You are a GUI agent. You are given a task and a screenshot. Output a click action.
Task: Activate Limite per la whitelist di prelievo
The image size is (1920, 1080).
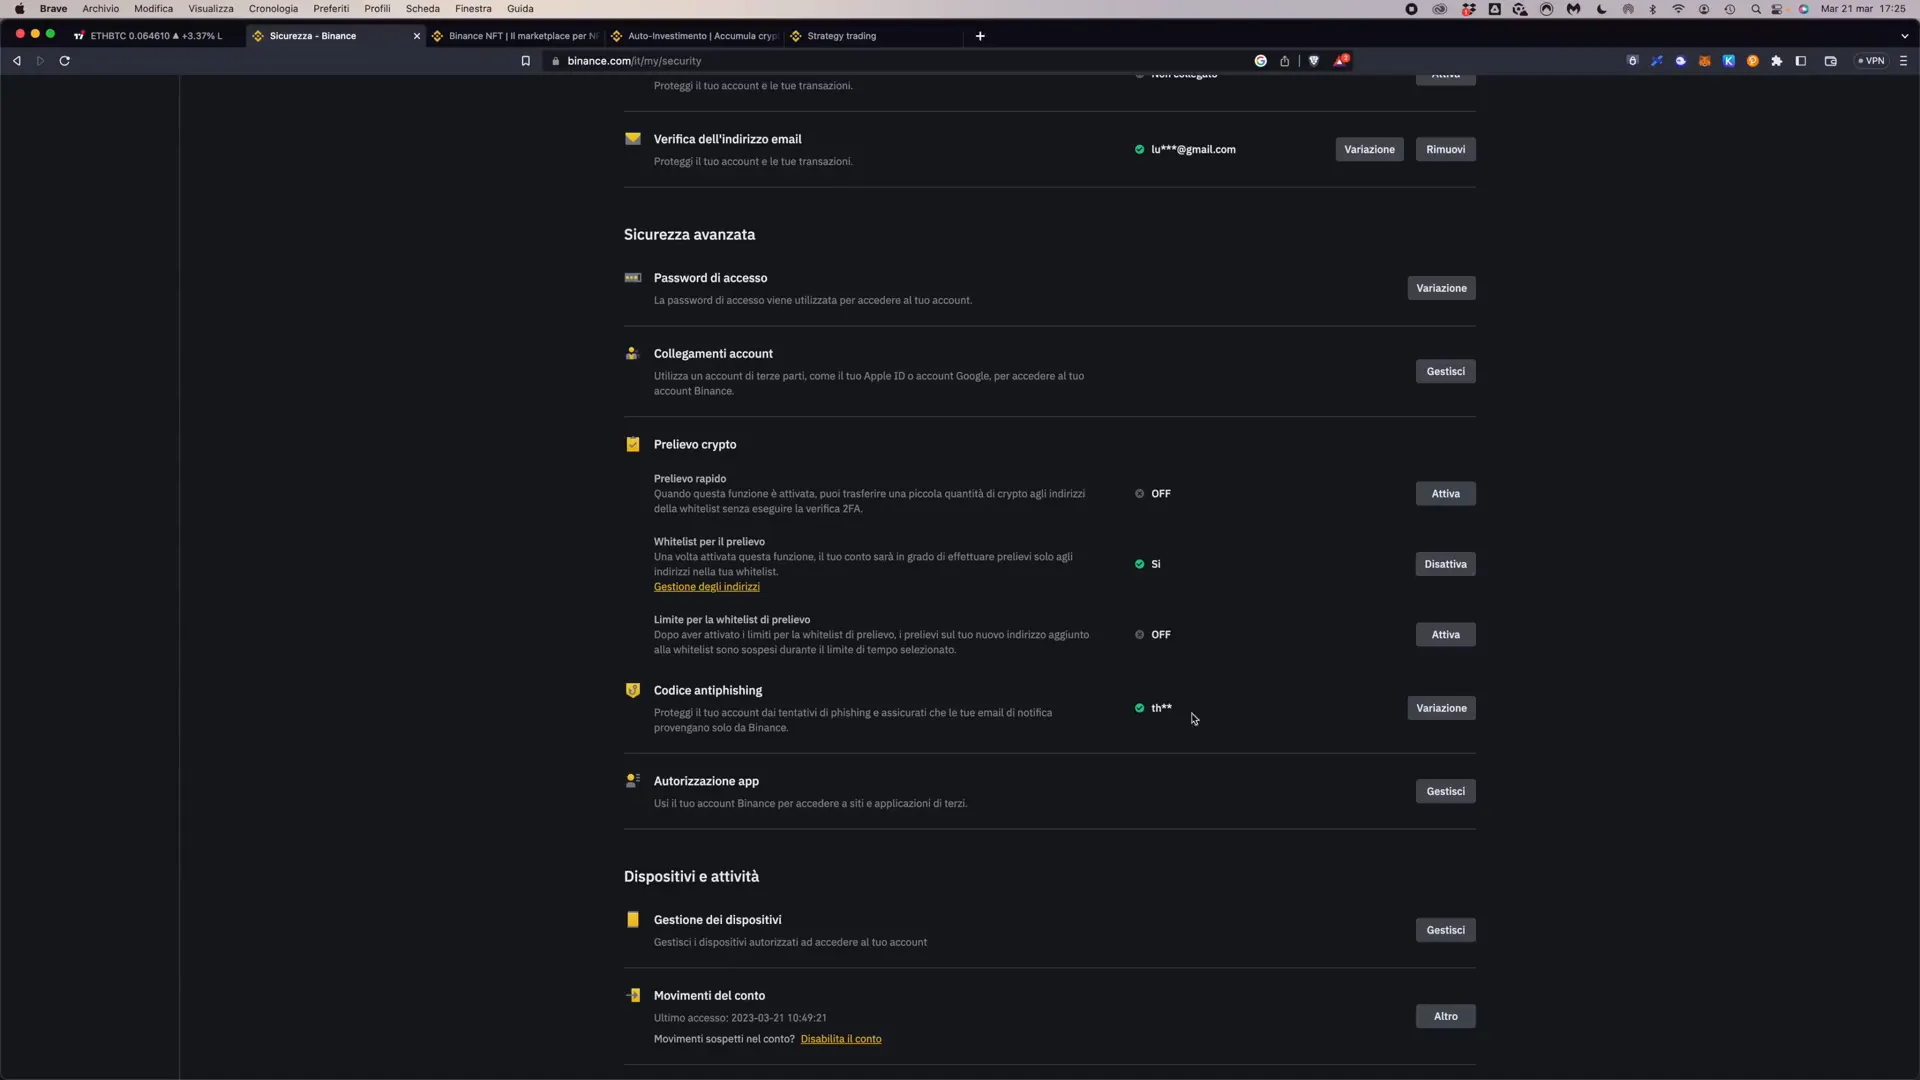(1447, 634)
